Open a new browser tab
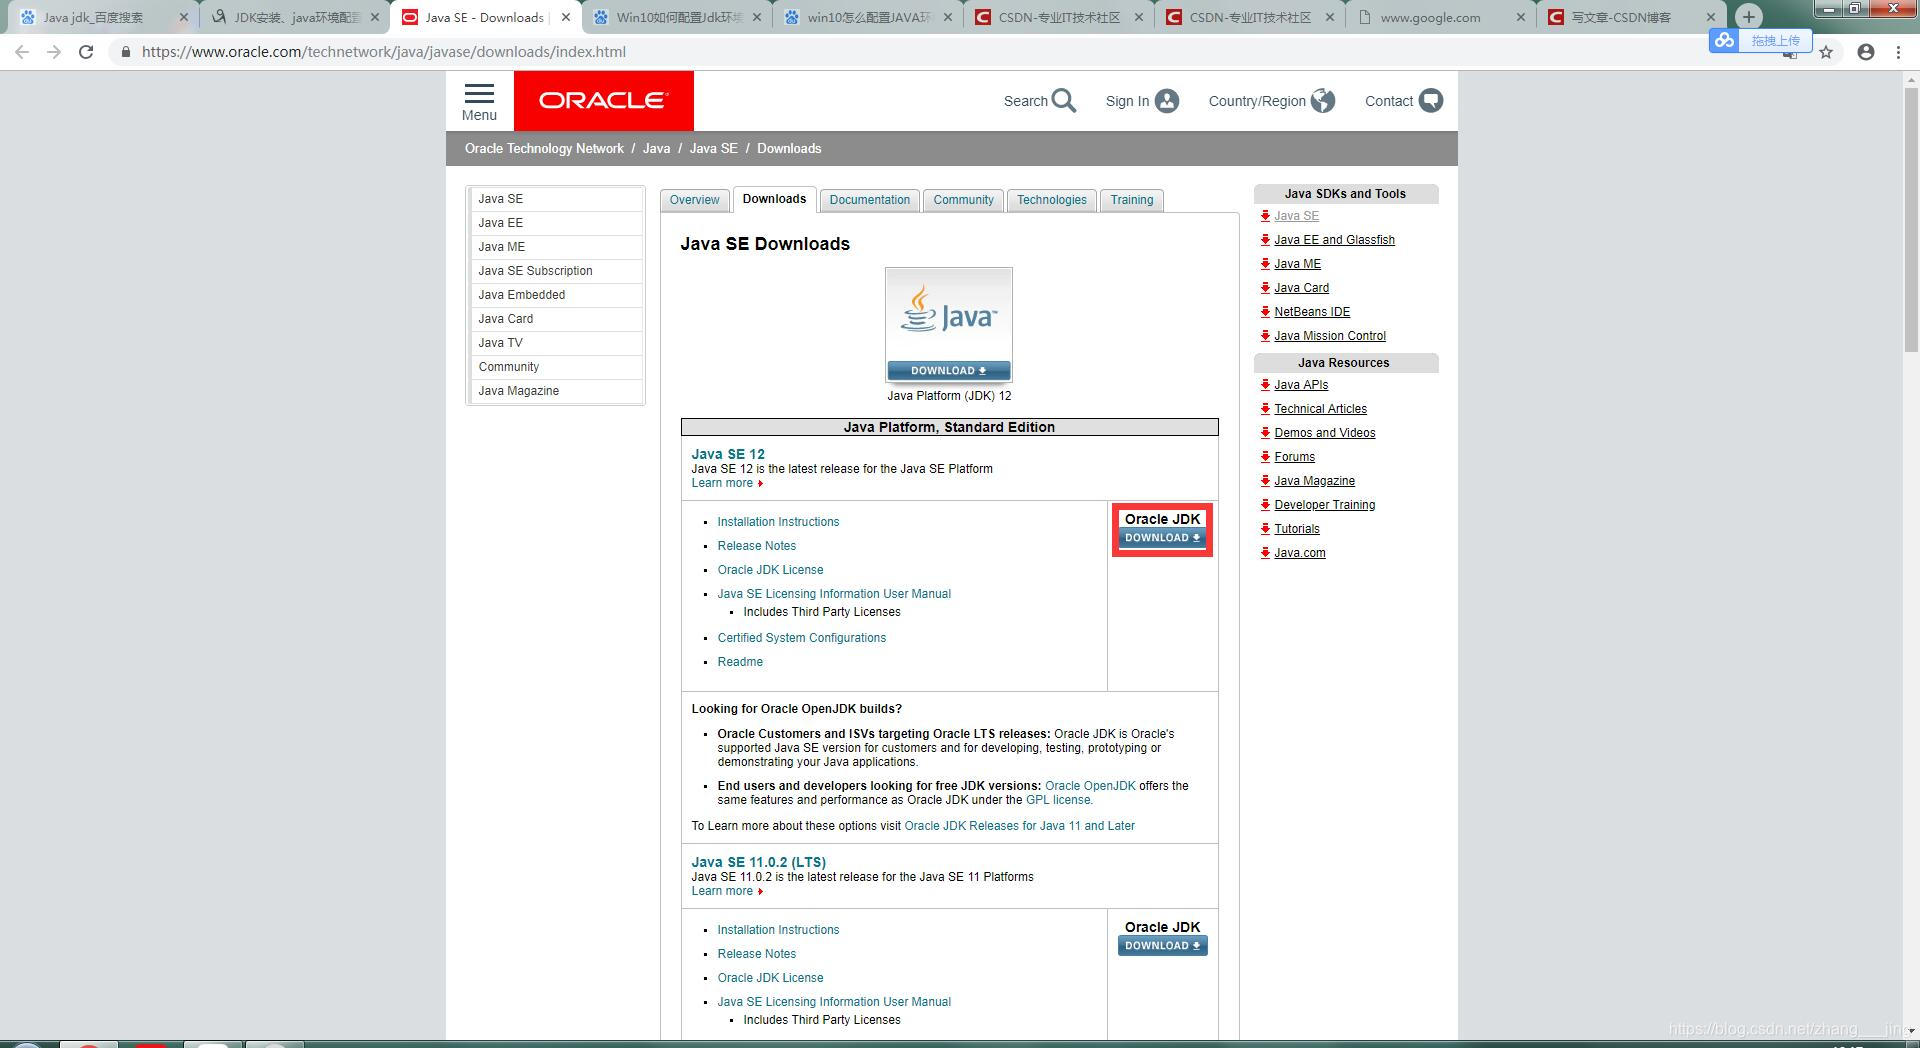The height and width of the screenshot is (1048, 1920). click(1748, 16)
